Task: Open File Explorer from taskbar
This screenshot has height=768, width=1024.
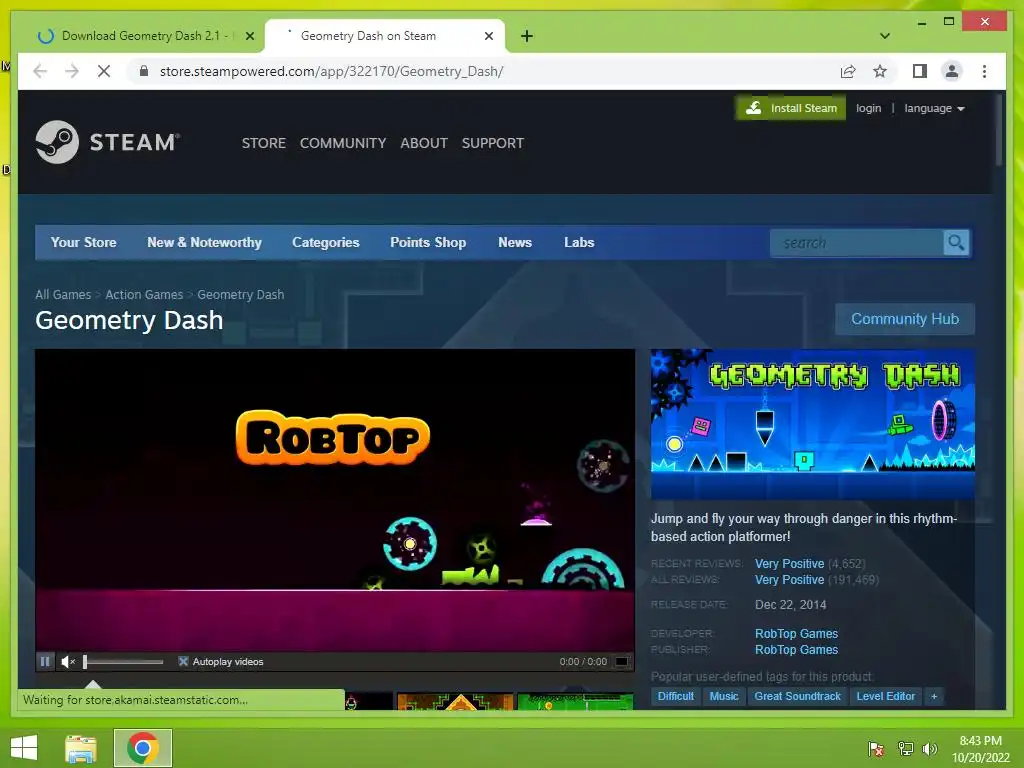Action: [80, 748]
